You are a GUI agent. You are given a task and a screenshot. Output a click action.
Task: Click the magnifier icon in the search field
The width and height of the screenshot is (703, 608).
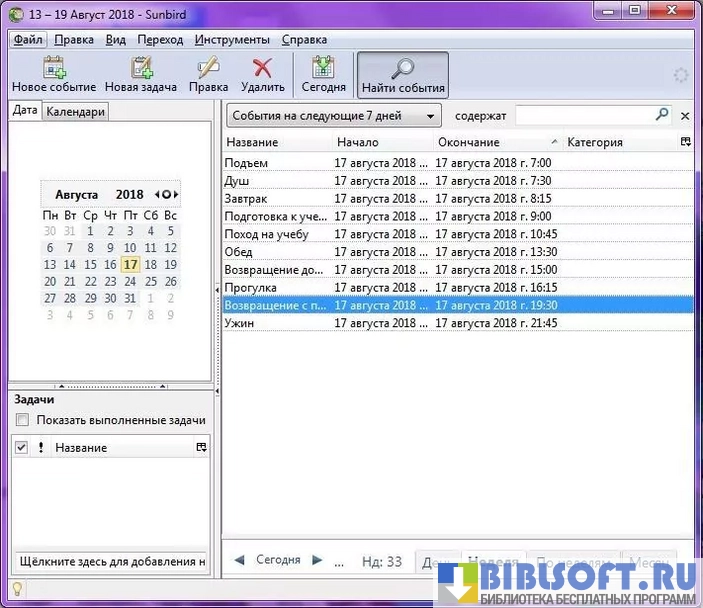click(x=662, y=115)
